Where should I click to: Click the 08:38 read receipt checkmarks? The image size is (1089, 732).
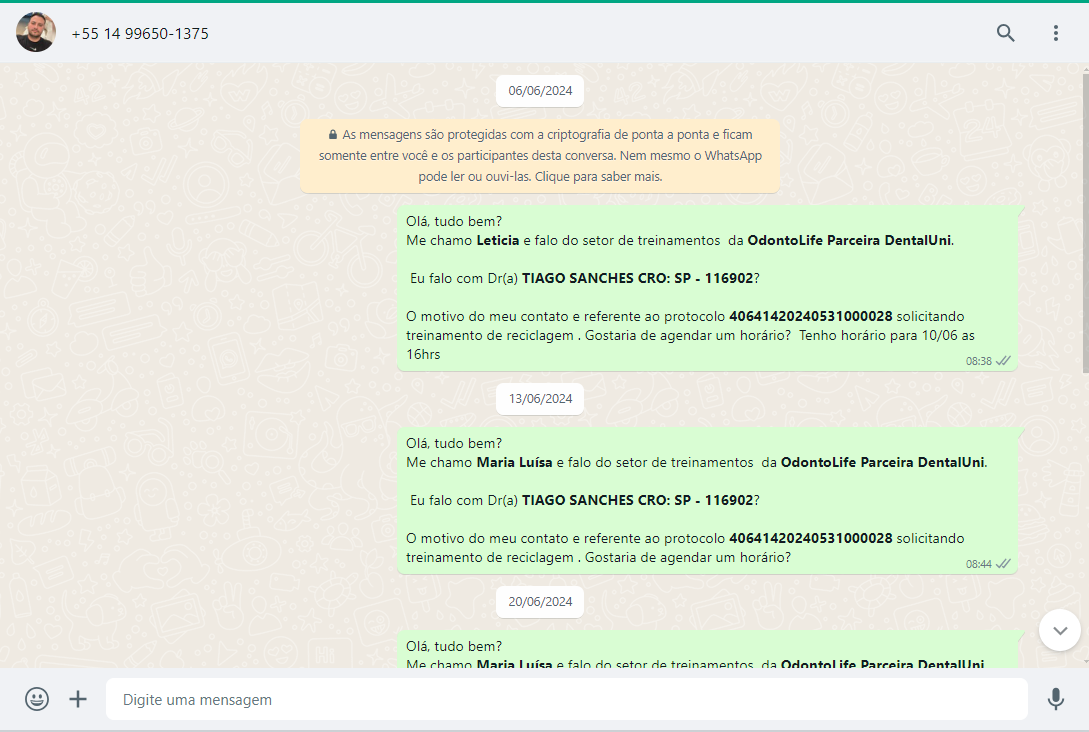(x=1003, y=361)
